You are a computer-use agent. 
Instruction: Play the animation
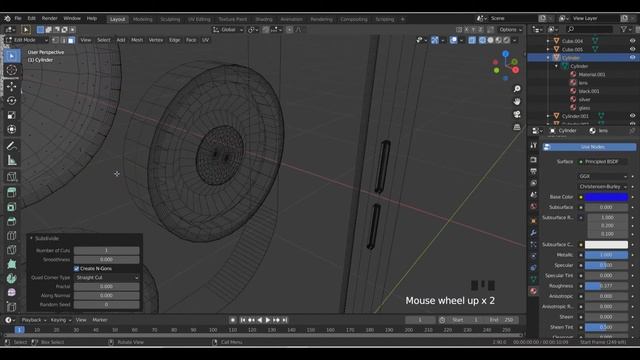[x=268, y=320]
